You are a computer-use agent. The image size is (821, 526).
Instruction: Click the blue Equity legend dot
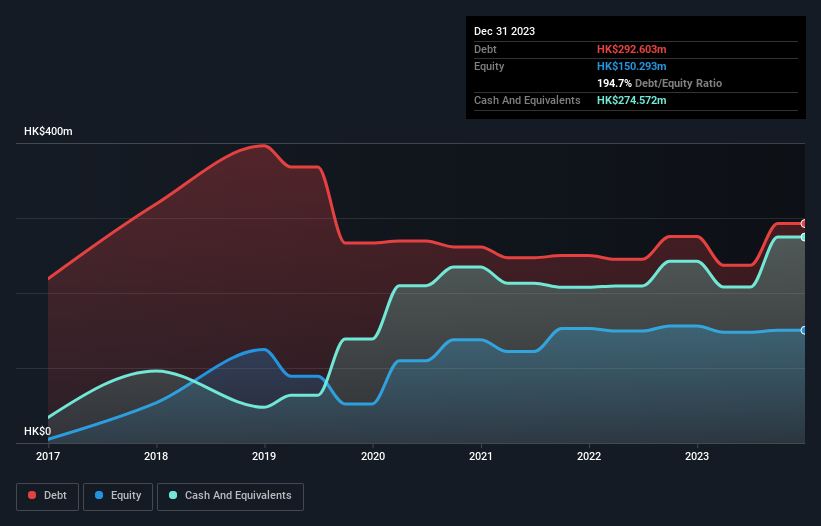tap(99, 495)
